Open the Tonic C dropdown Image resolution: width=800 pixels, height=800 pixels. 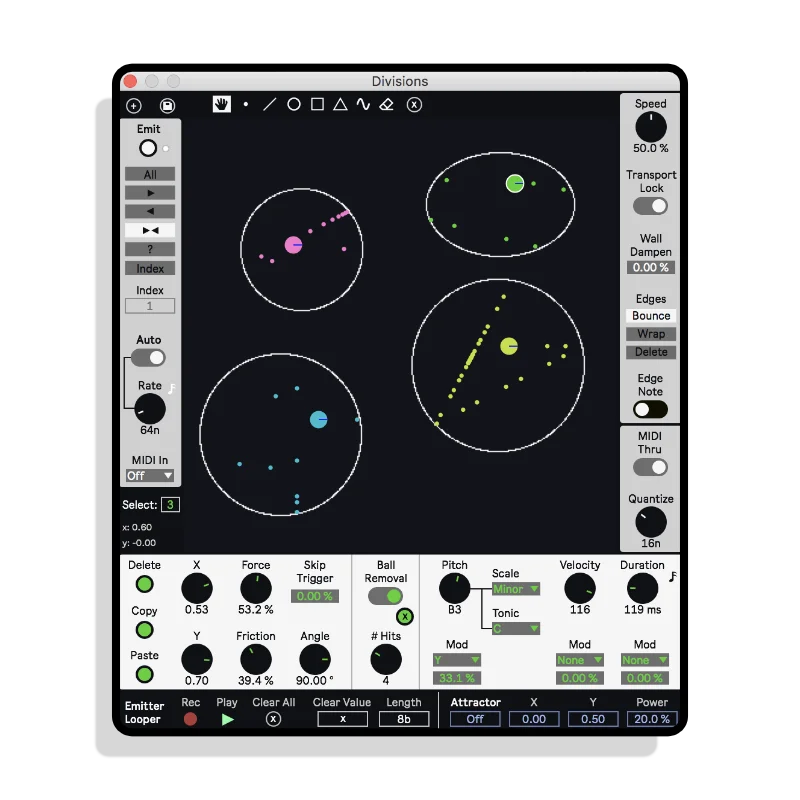[x=516, y=629]
